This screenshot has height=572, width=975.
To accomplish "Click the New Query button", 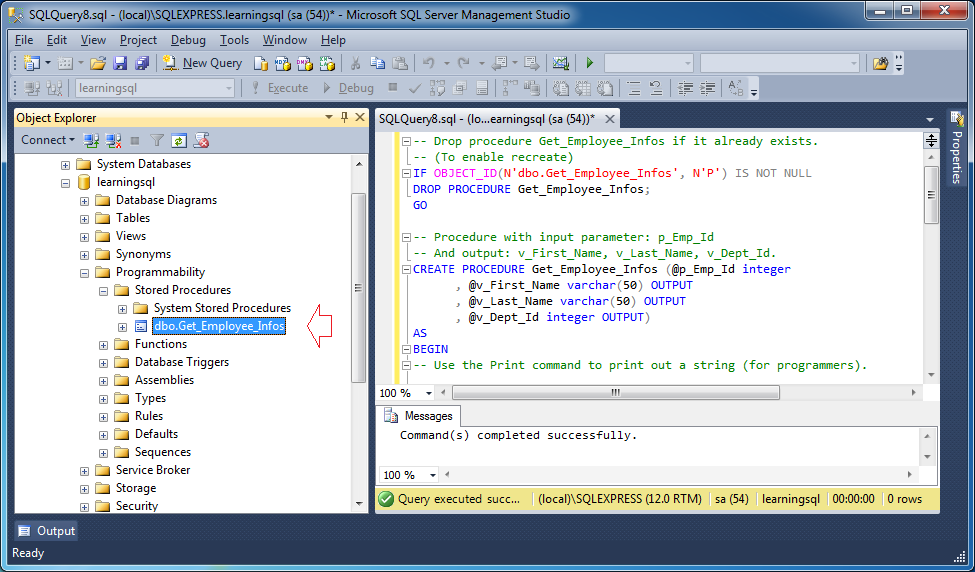I will point(203,63).
